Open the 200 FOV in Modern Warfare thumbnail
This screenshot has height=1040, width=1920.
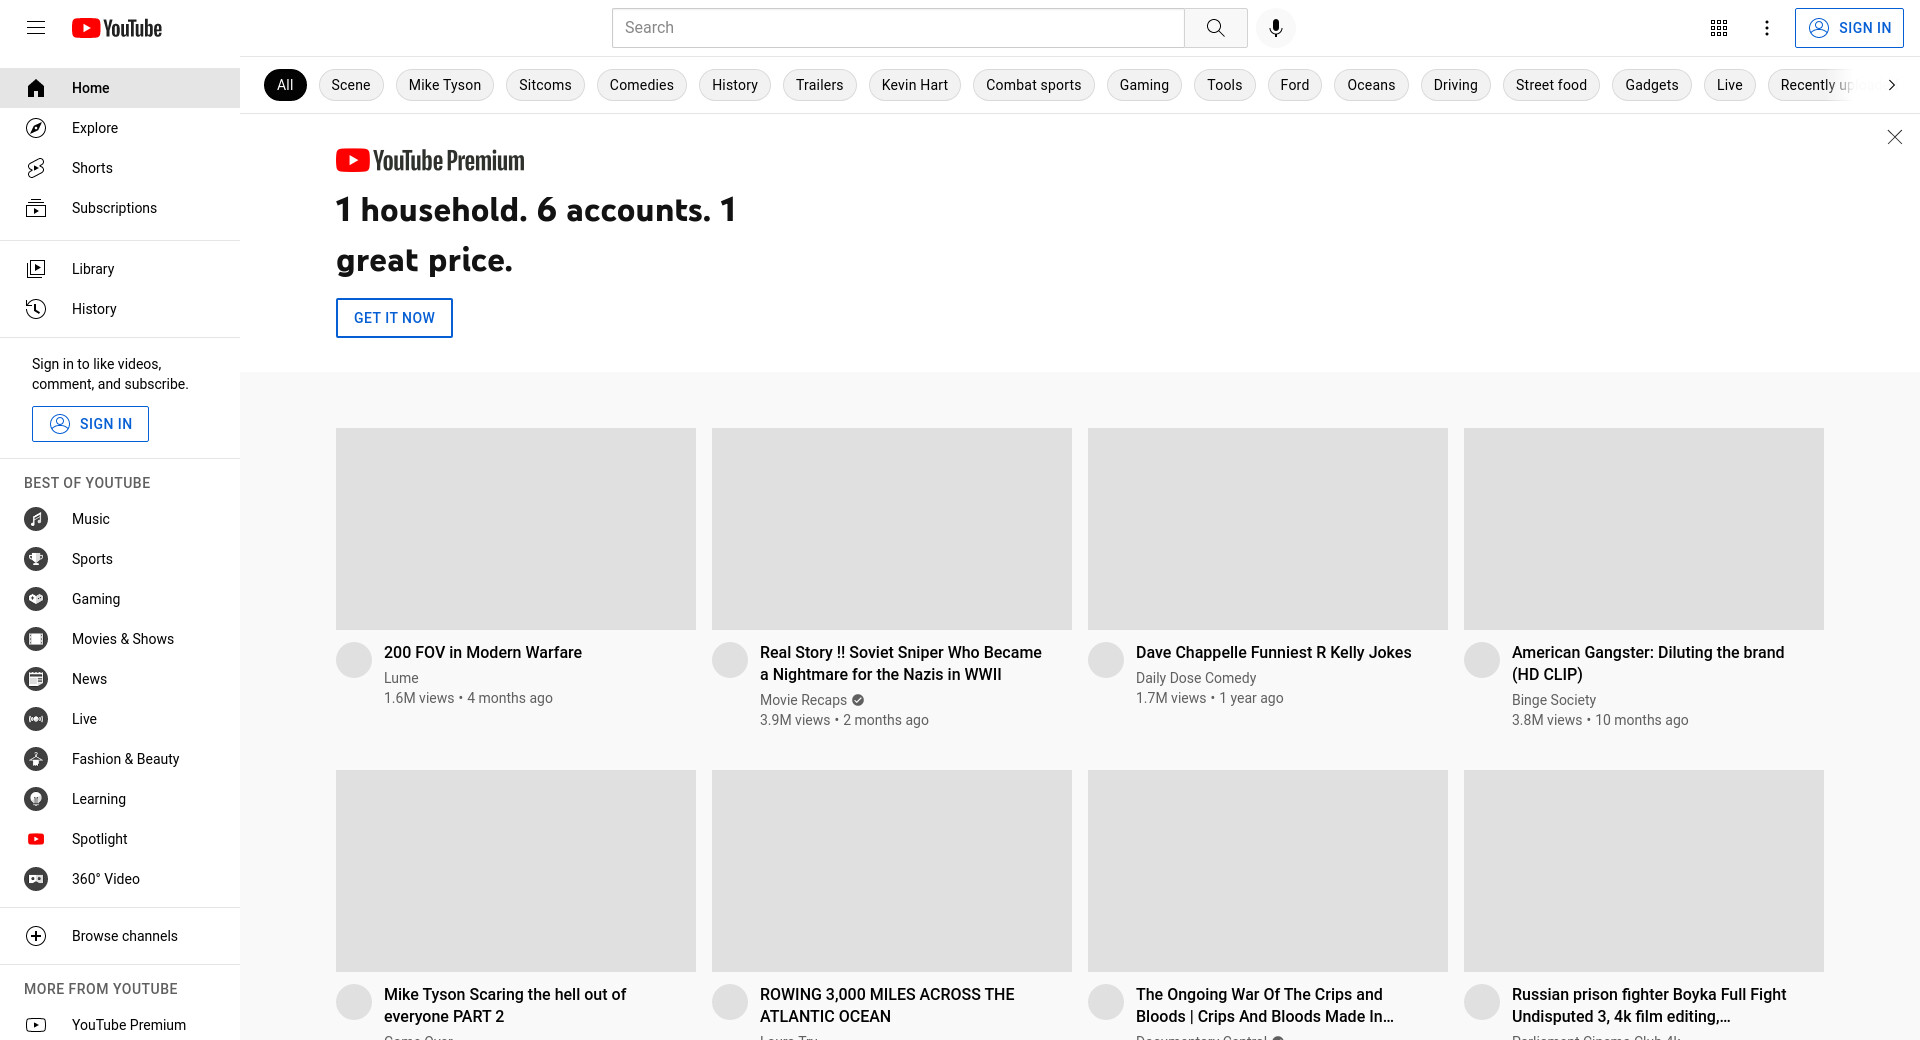click(x=516, y=529)
